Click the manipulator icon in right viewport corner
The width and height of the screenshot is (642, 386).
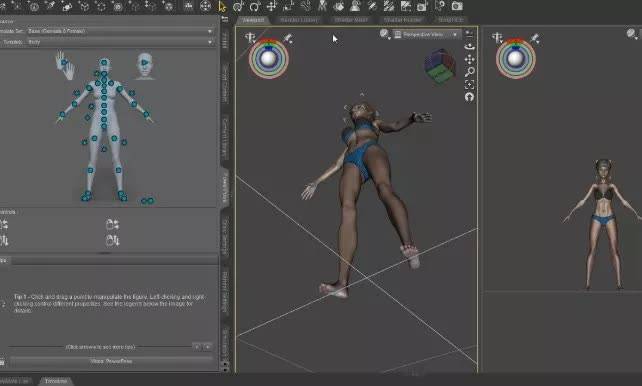[497, 38]
